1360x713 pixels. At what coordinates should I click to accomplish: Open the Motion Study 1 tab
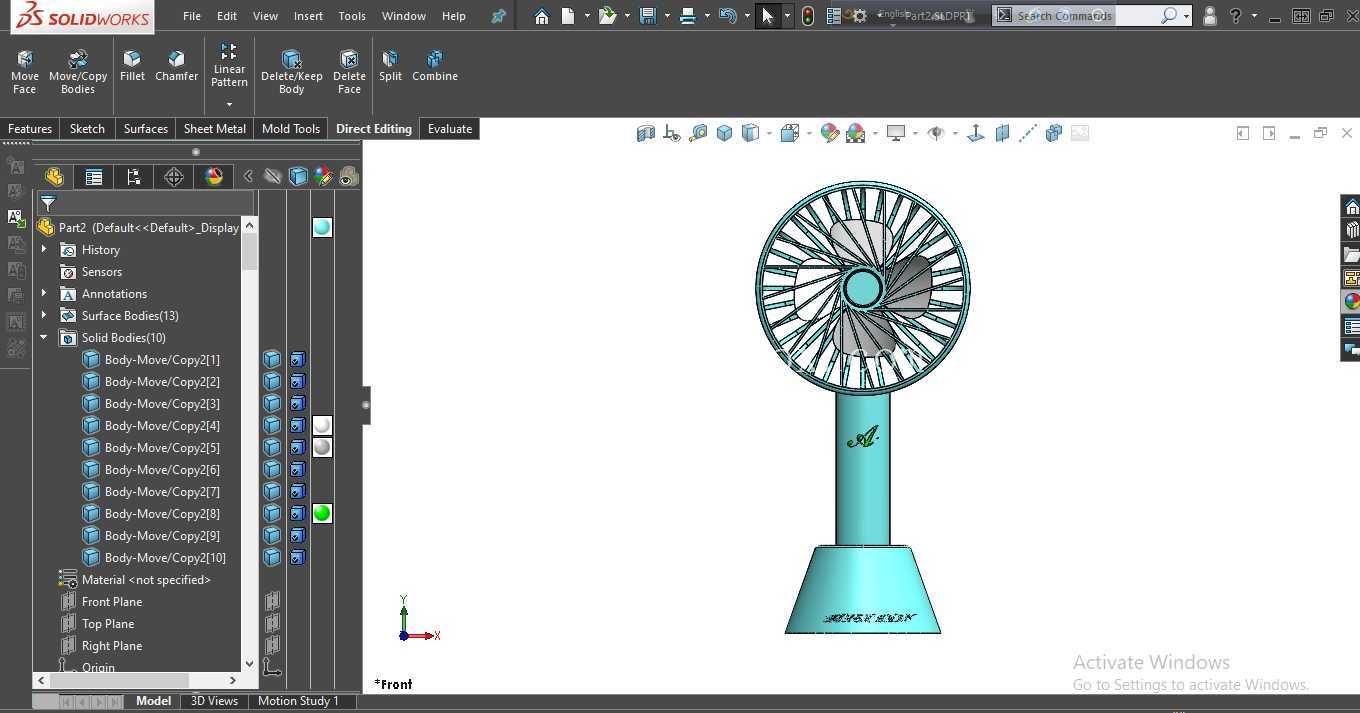tap(298, 701)
